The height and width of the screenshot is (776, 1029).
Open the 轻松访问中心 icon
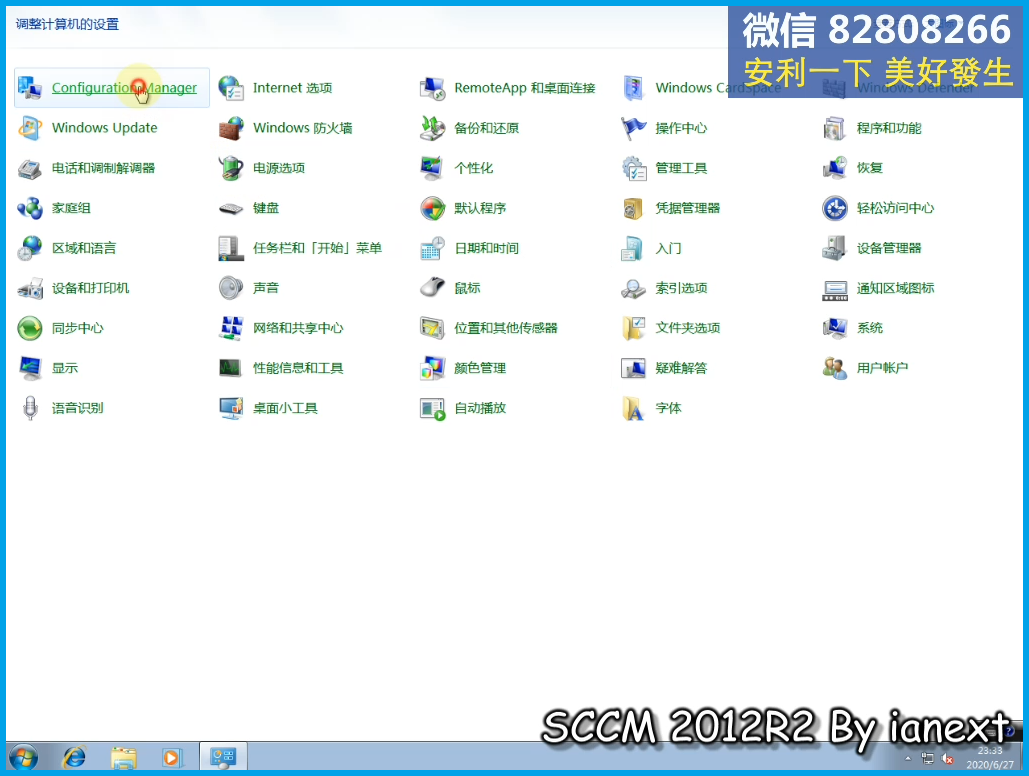coord(835,207)
